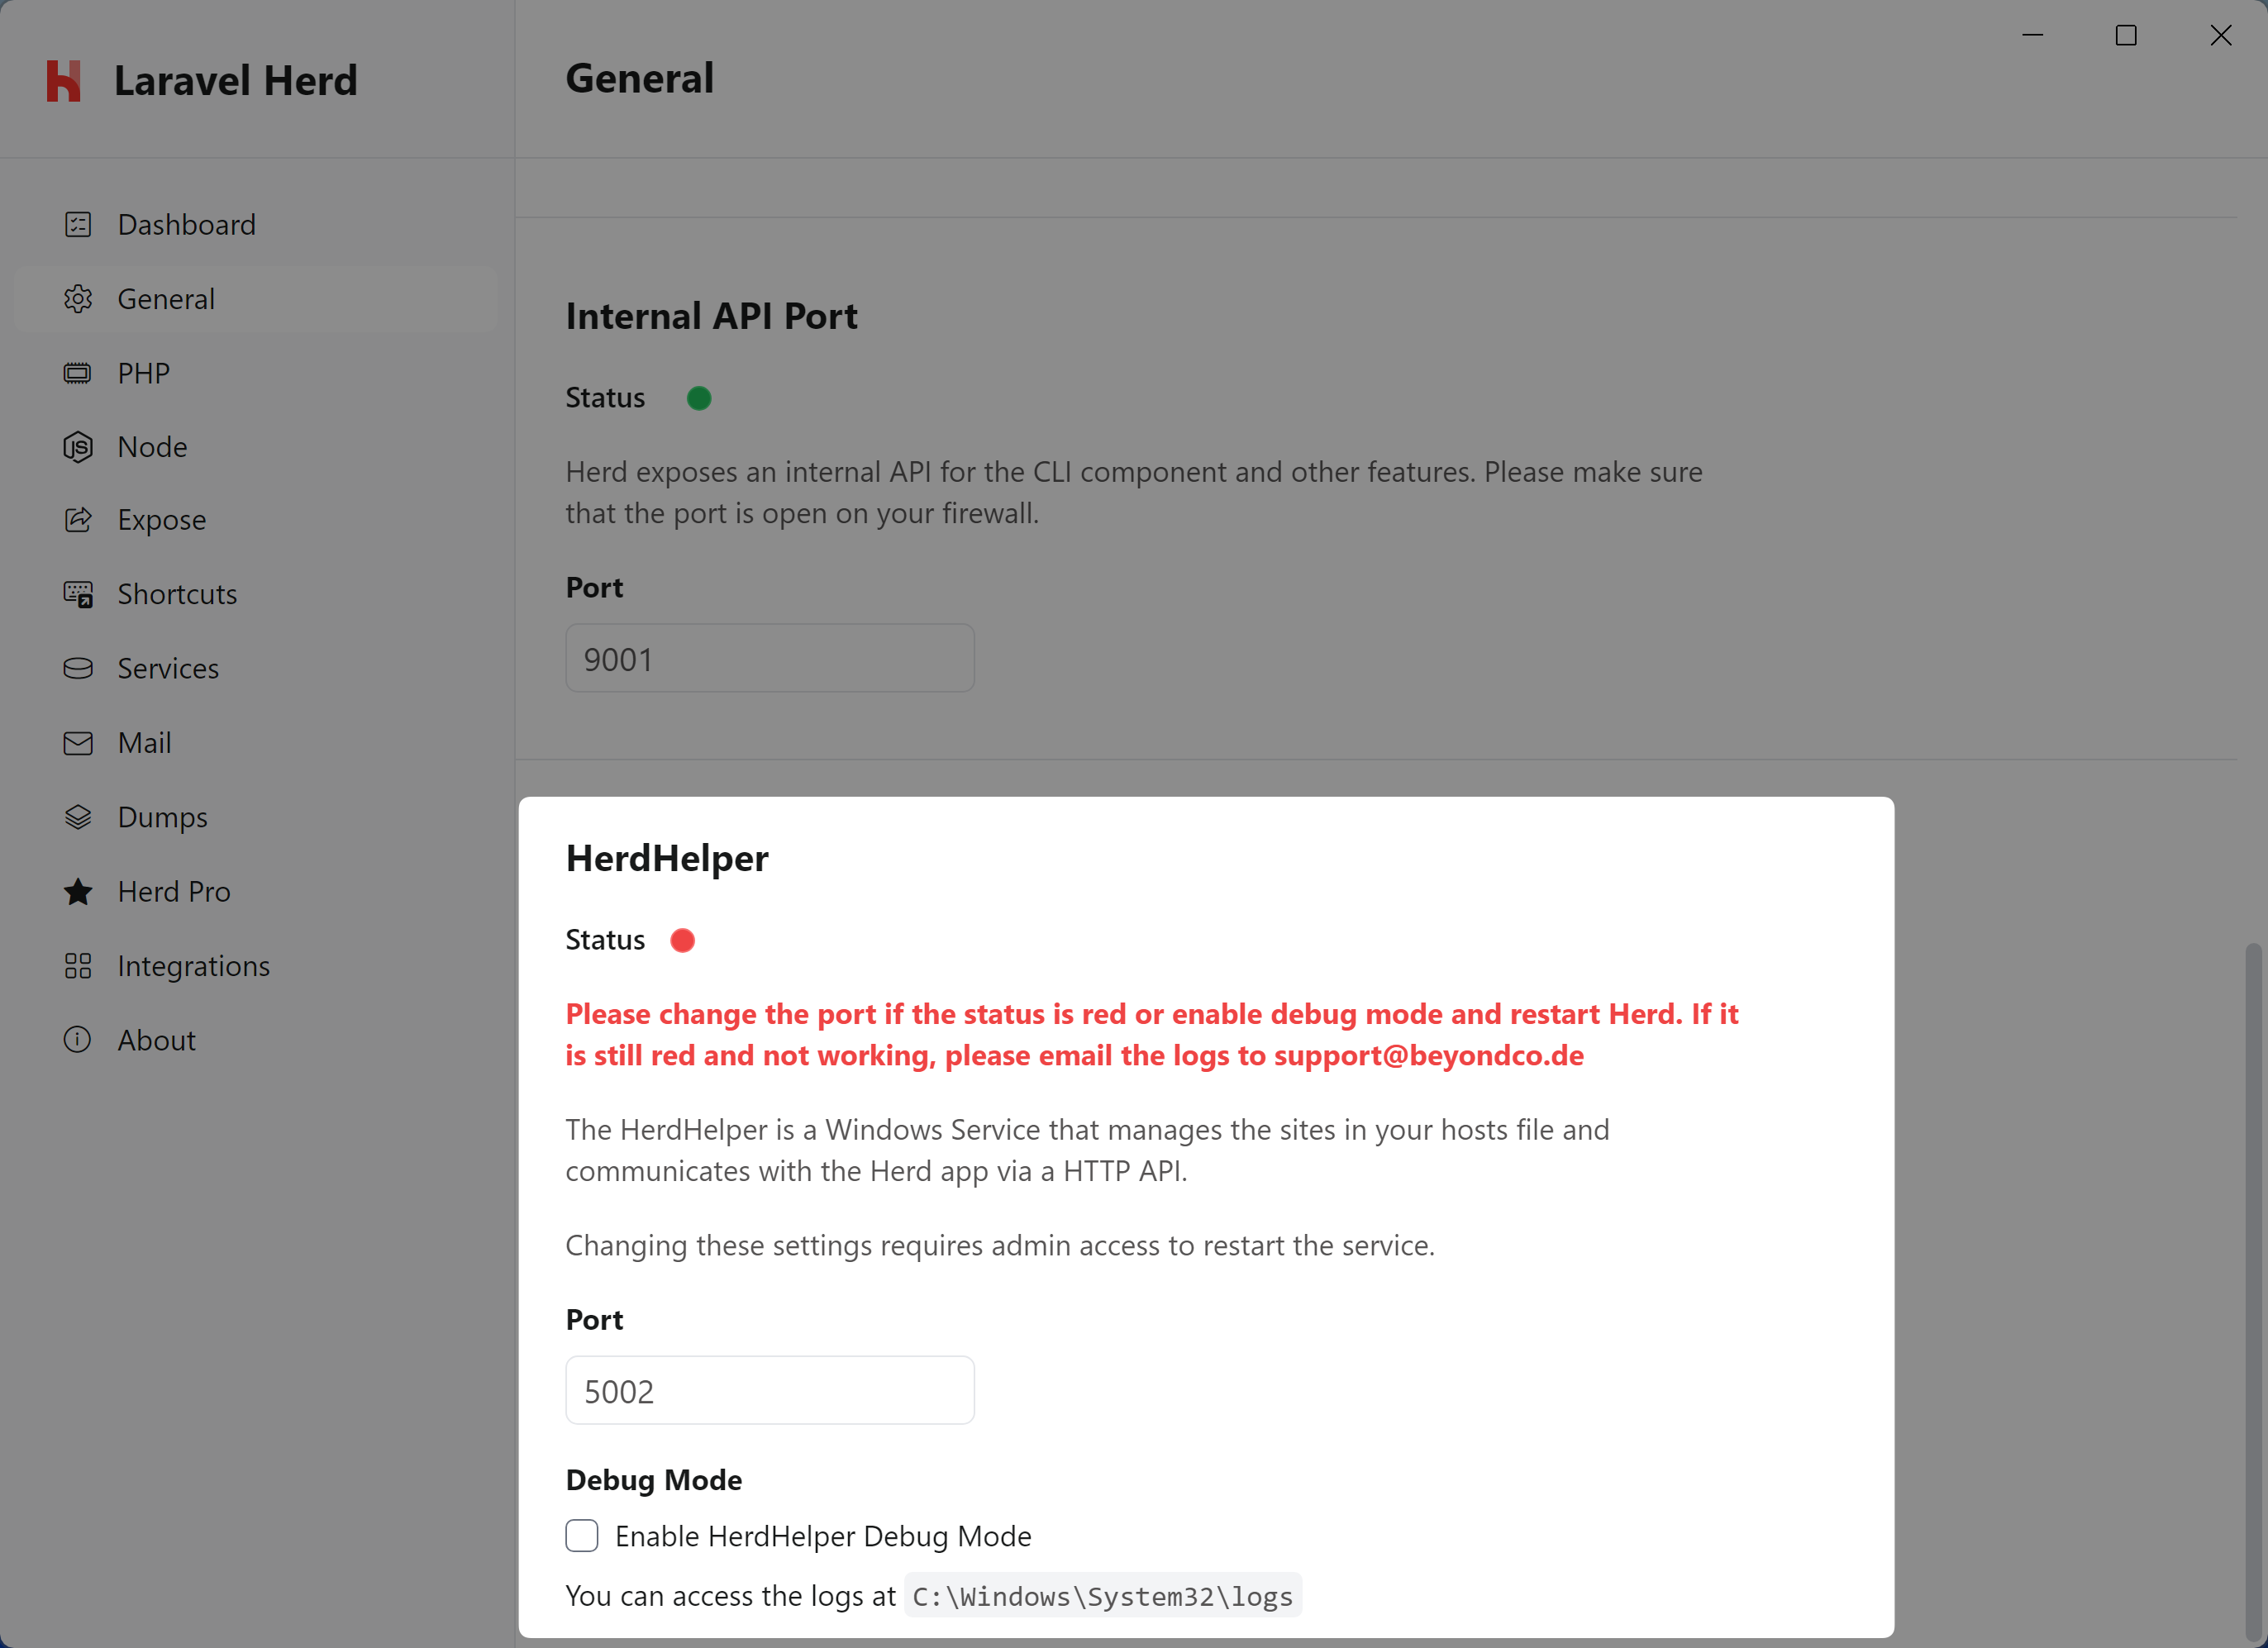Click the Mail envelope icon
The width and height of the screenshot is (2268, 1648).
78,743
